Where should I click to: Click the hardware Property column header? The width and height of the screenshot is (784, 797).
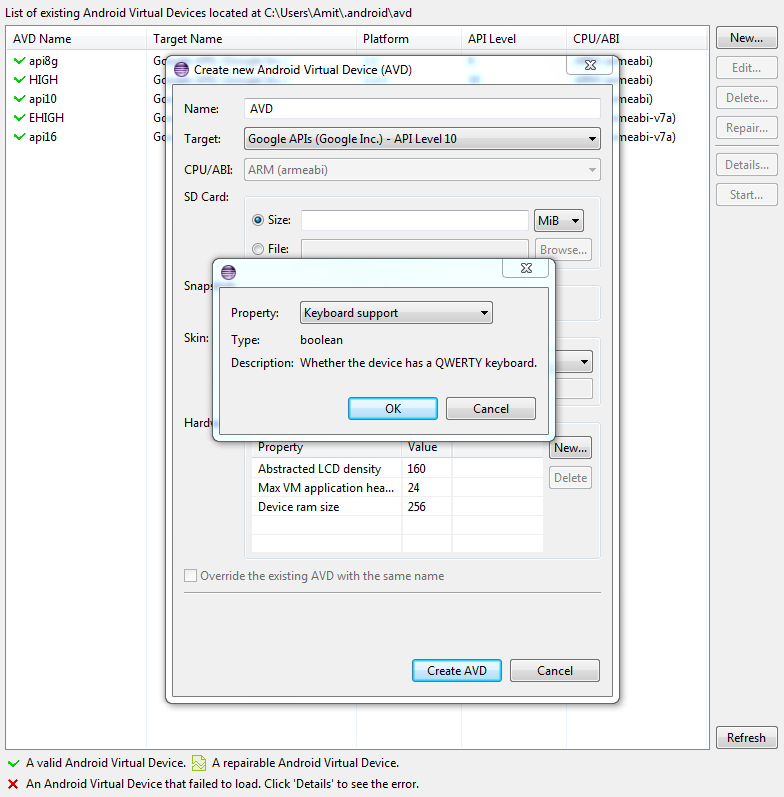(x=326, y=447)
